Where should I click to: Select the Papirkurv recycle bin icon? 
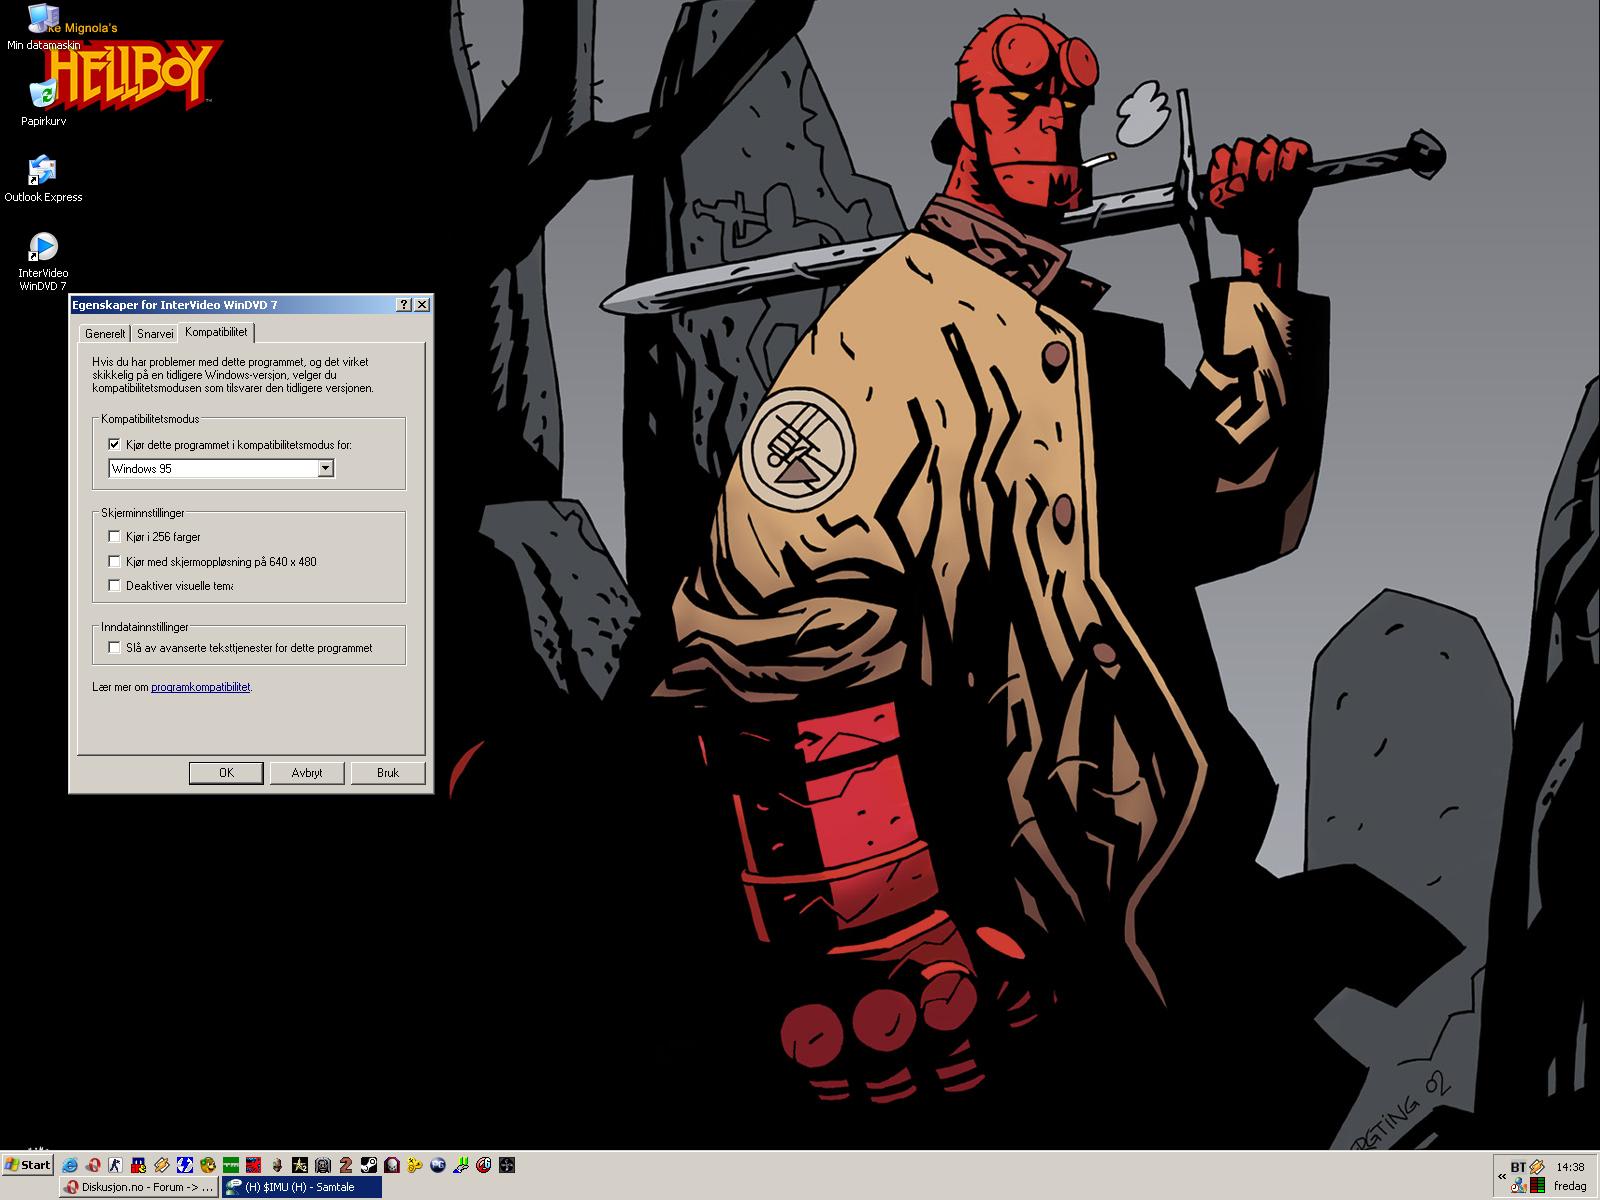click(43, 103)
